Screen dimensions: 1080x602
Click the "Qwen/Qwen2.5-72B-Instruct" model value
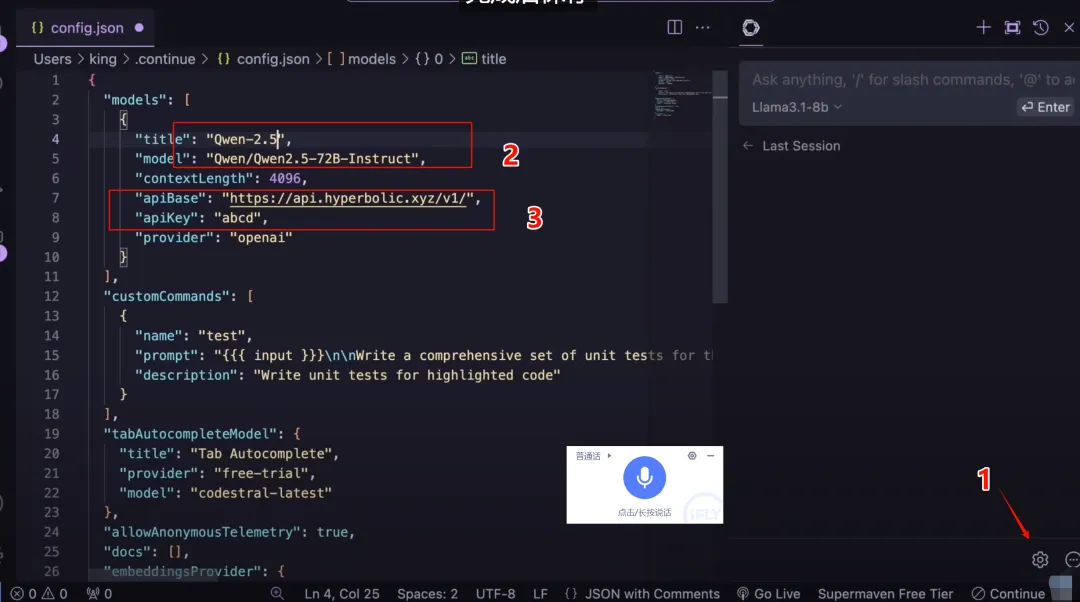[312, 159]
